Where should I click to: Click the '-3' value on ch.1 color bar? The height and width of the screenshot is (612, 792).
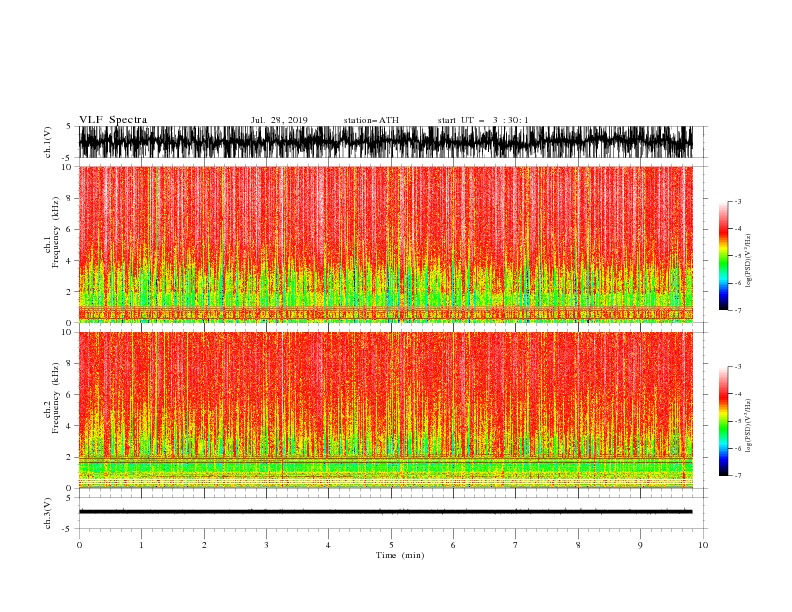(737, 201)
